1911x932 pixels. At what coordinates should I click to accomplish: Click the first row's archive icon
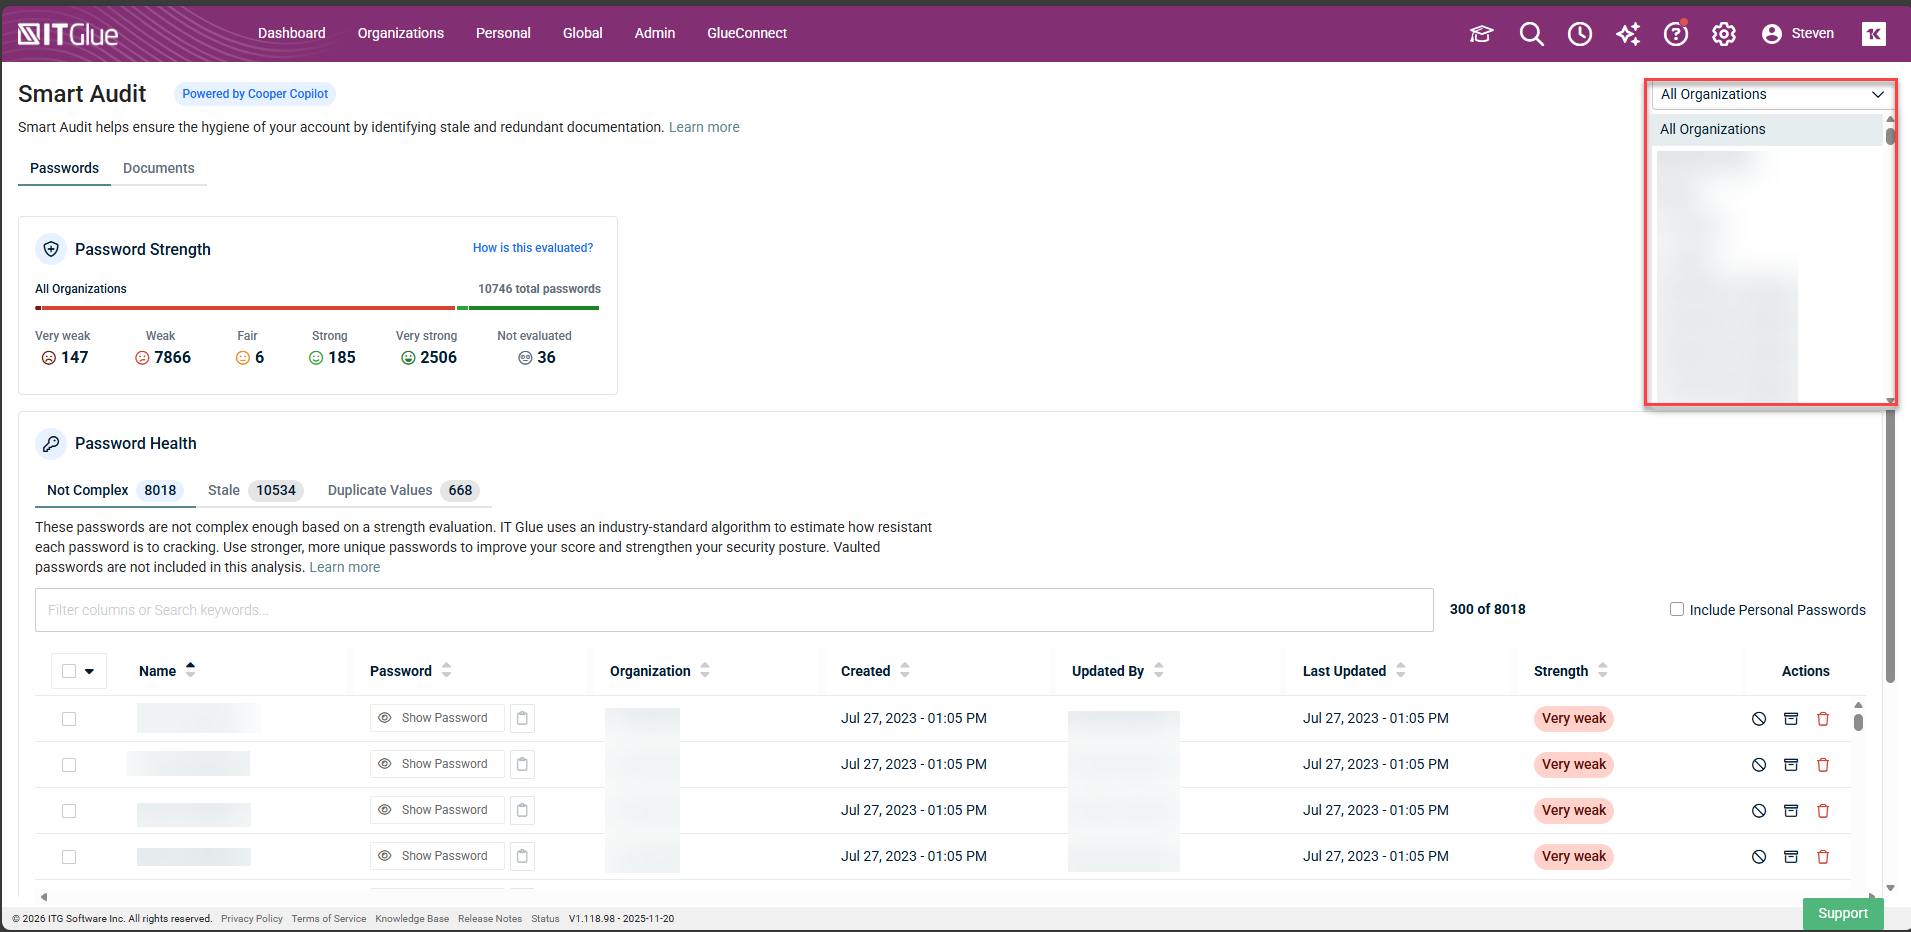click(1790, 719)
